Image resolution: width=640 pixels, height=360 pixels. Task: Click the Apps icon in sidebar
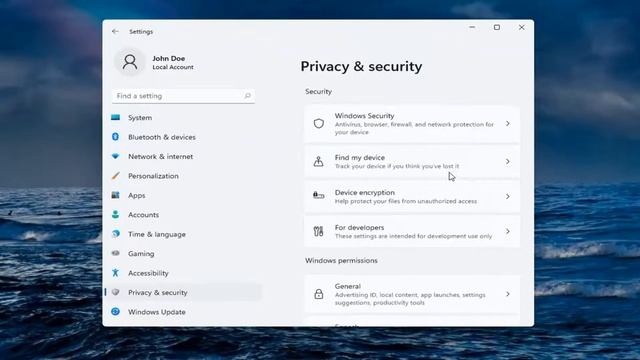point(116,195)
